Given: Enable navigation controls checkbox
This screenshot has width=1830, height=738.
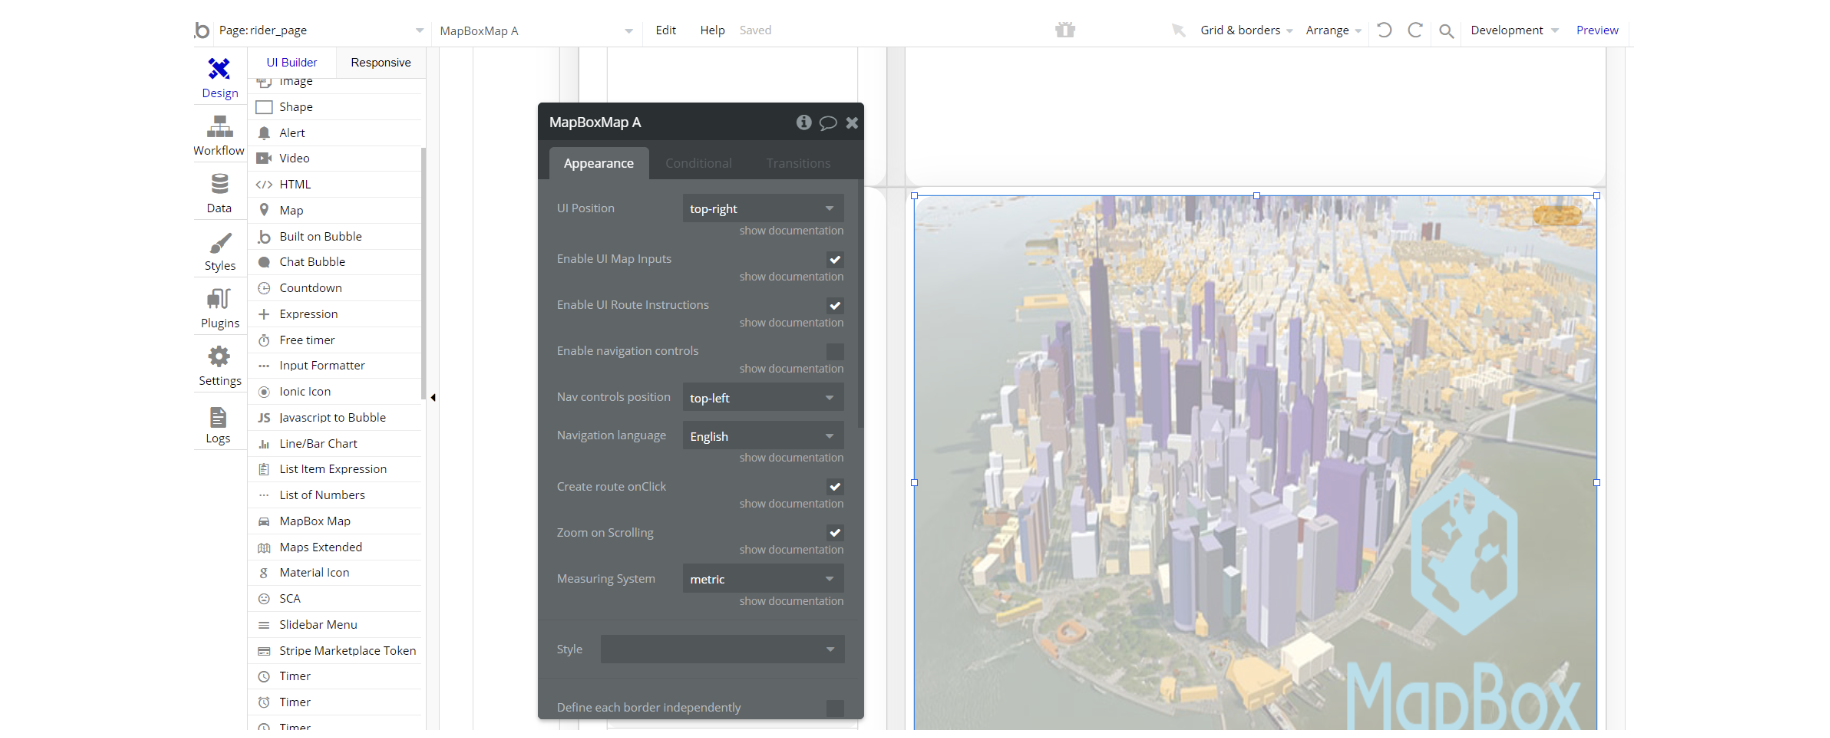Looking at the screenshot, I should [x=835, y=352].
